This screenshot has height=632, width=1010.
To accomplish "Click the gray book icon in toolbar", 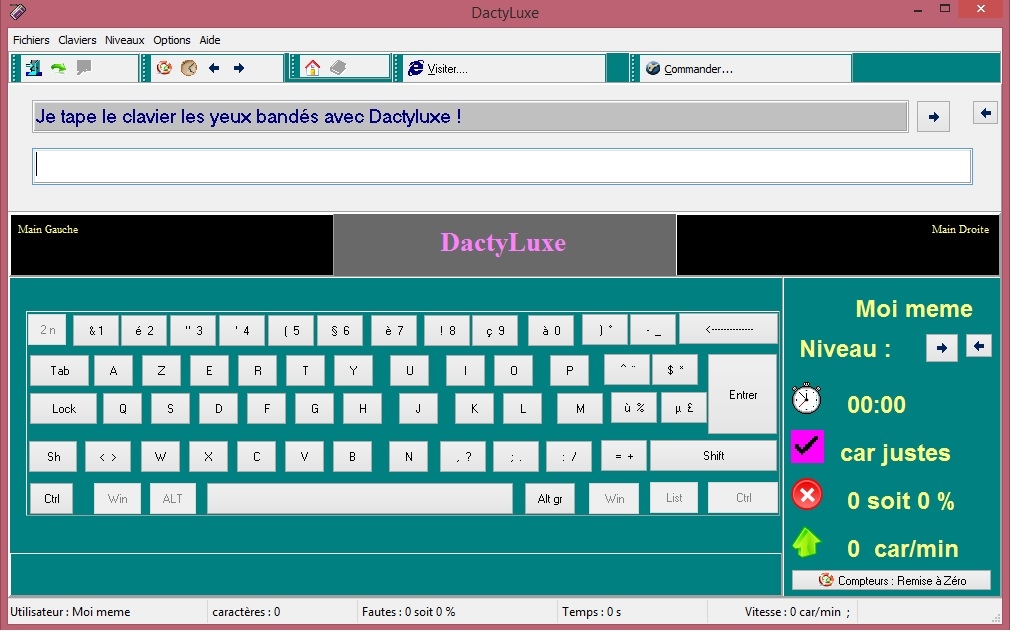I will (x=338, y=68).
